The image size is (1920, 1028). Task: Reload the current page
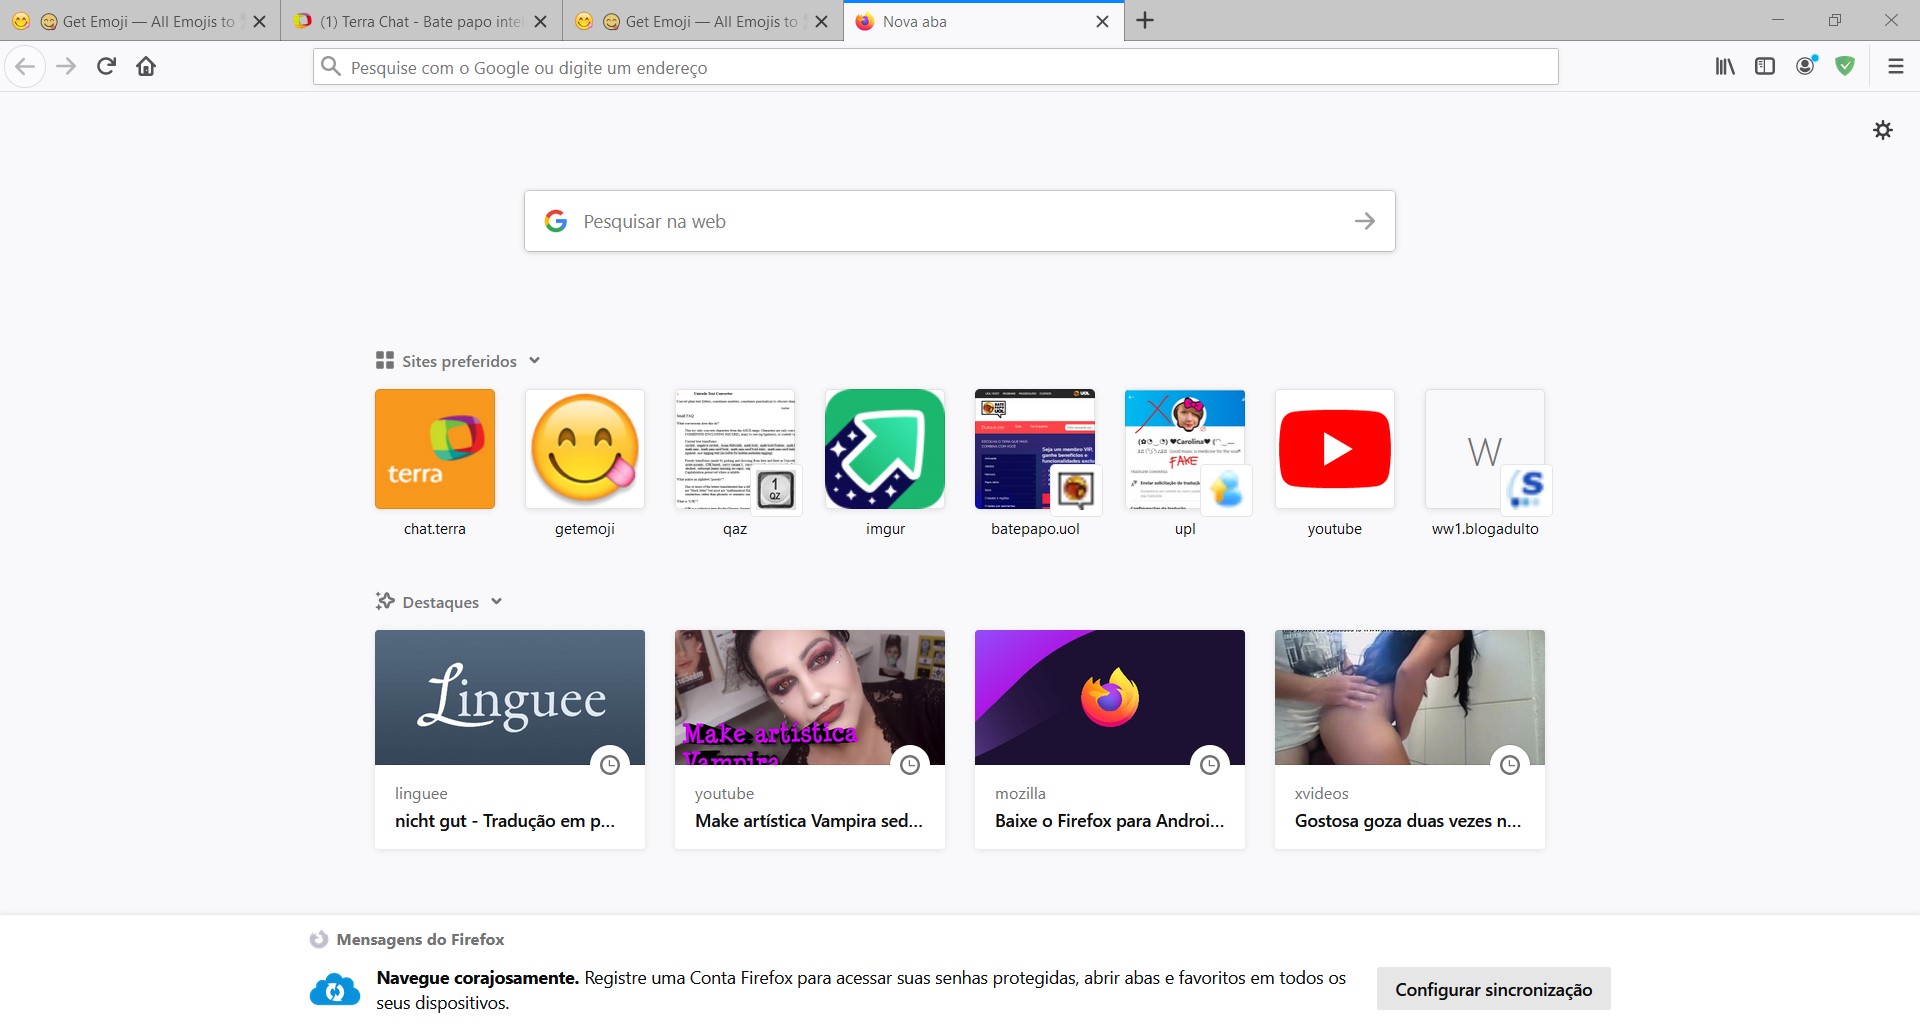pos(106,67)
